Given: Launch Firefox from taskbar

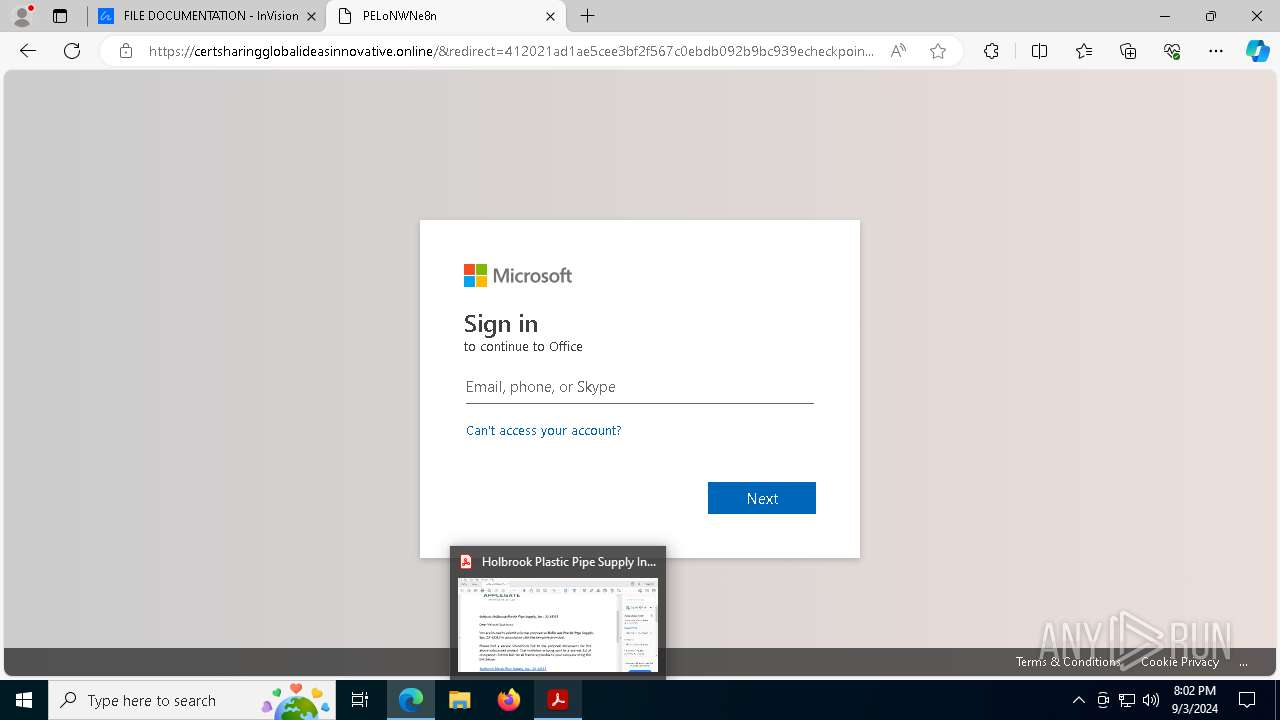Looking at the screenshot, I should [x=509, y=700].
